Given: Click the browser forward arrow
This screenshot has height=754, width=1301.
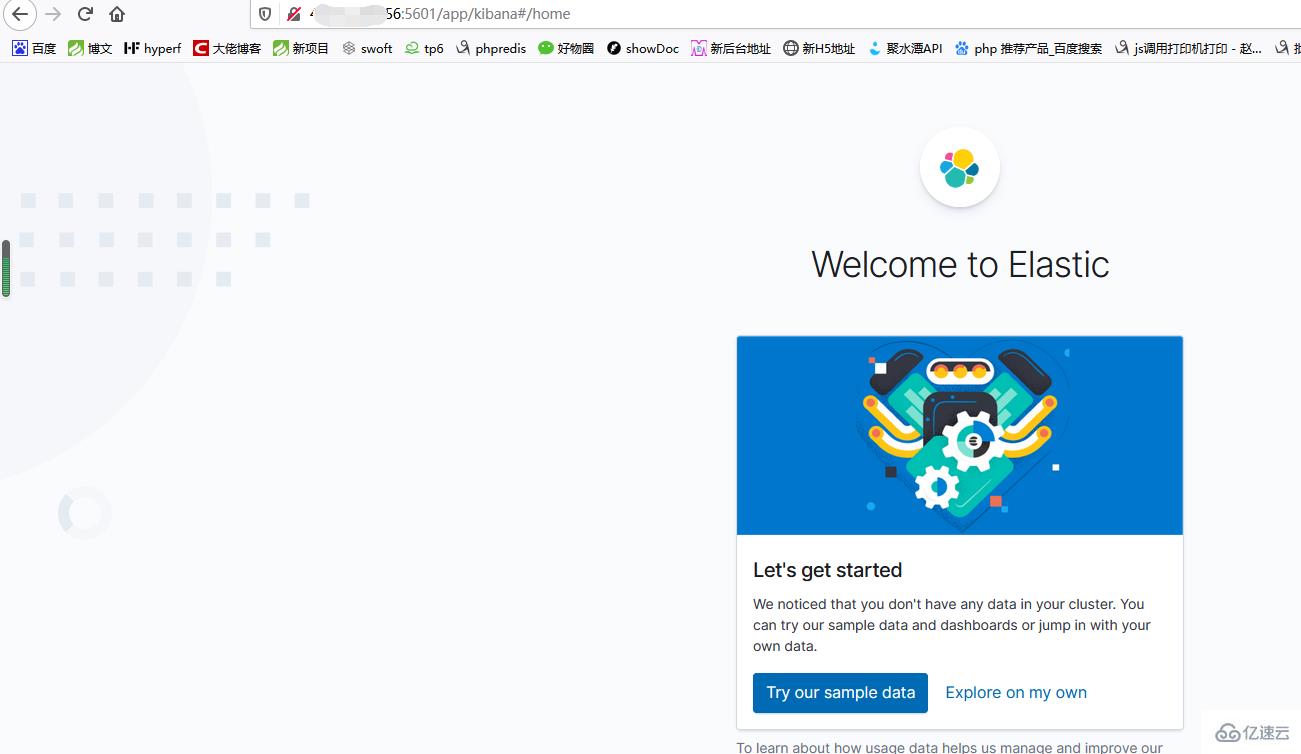Looking at the screenshot, I should [53, 14].
